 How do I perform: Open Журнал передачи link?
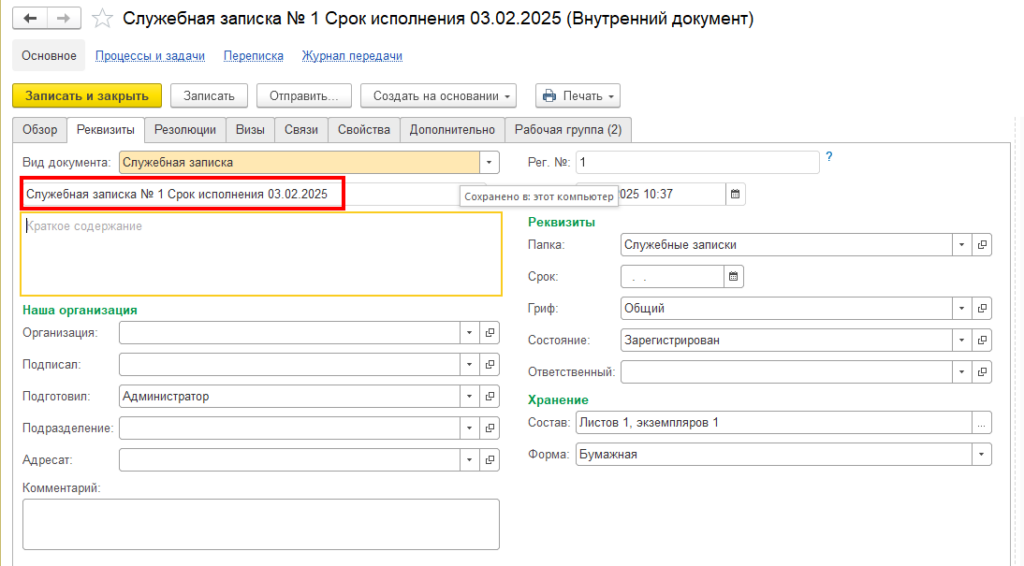coord(352,56)
